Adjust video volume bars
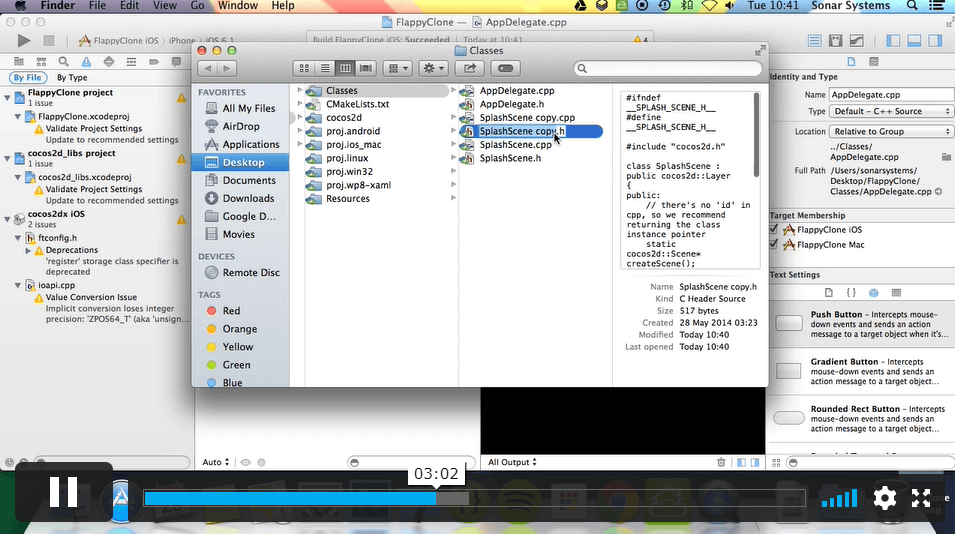Screen dimensions: 955x534 tap(839, 498)
